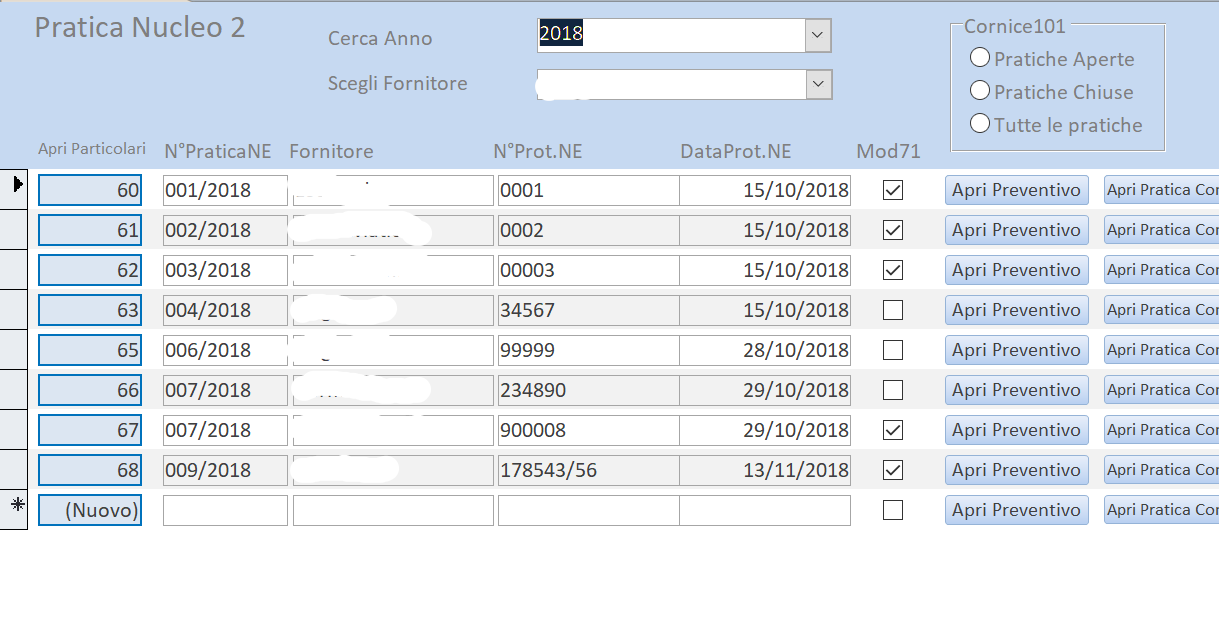Open the Scegli Fornitore dropdown arrow
The width and height of the screenshot is (1219, 617).
[x=819, y=84]
